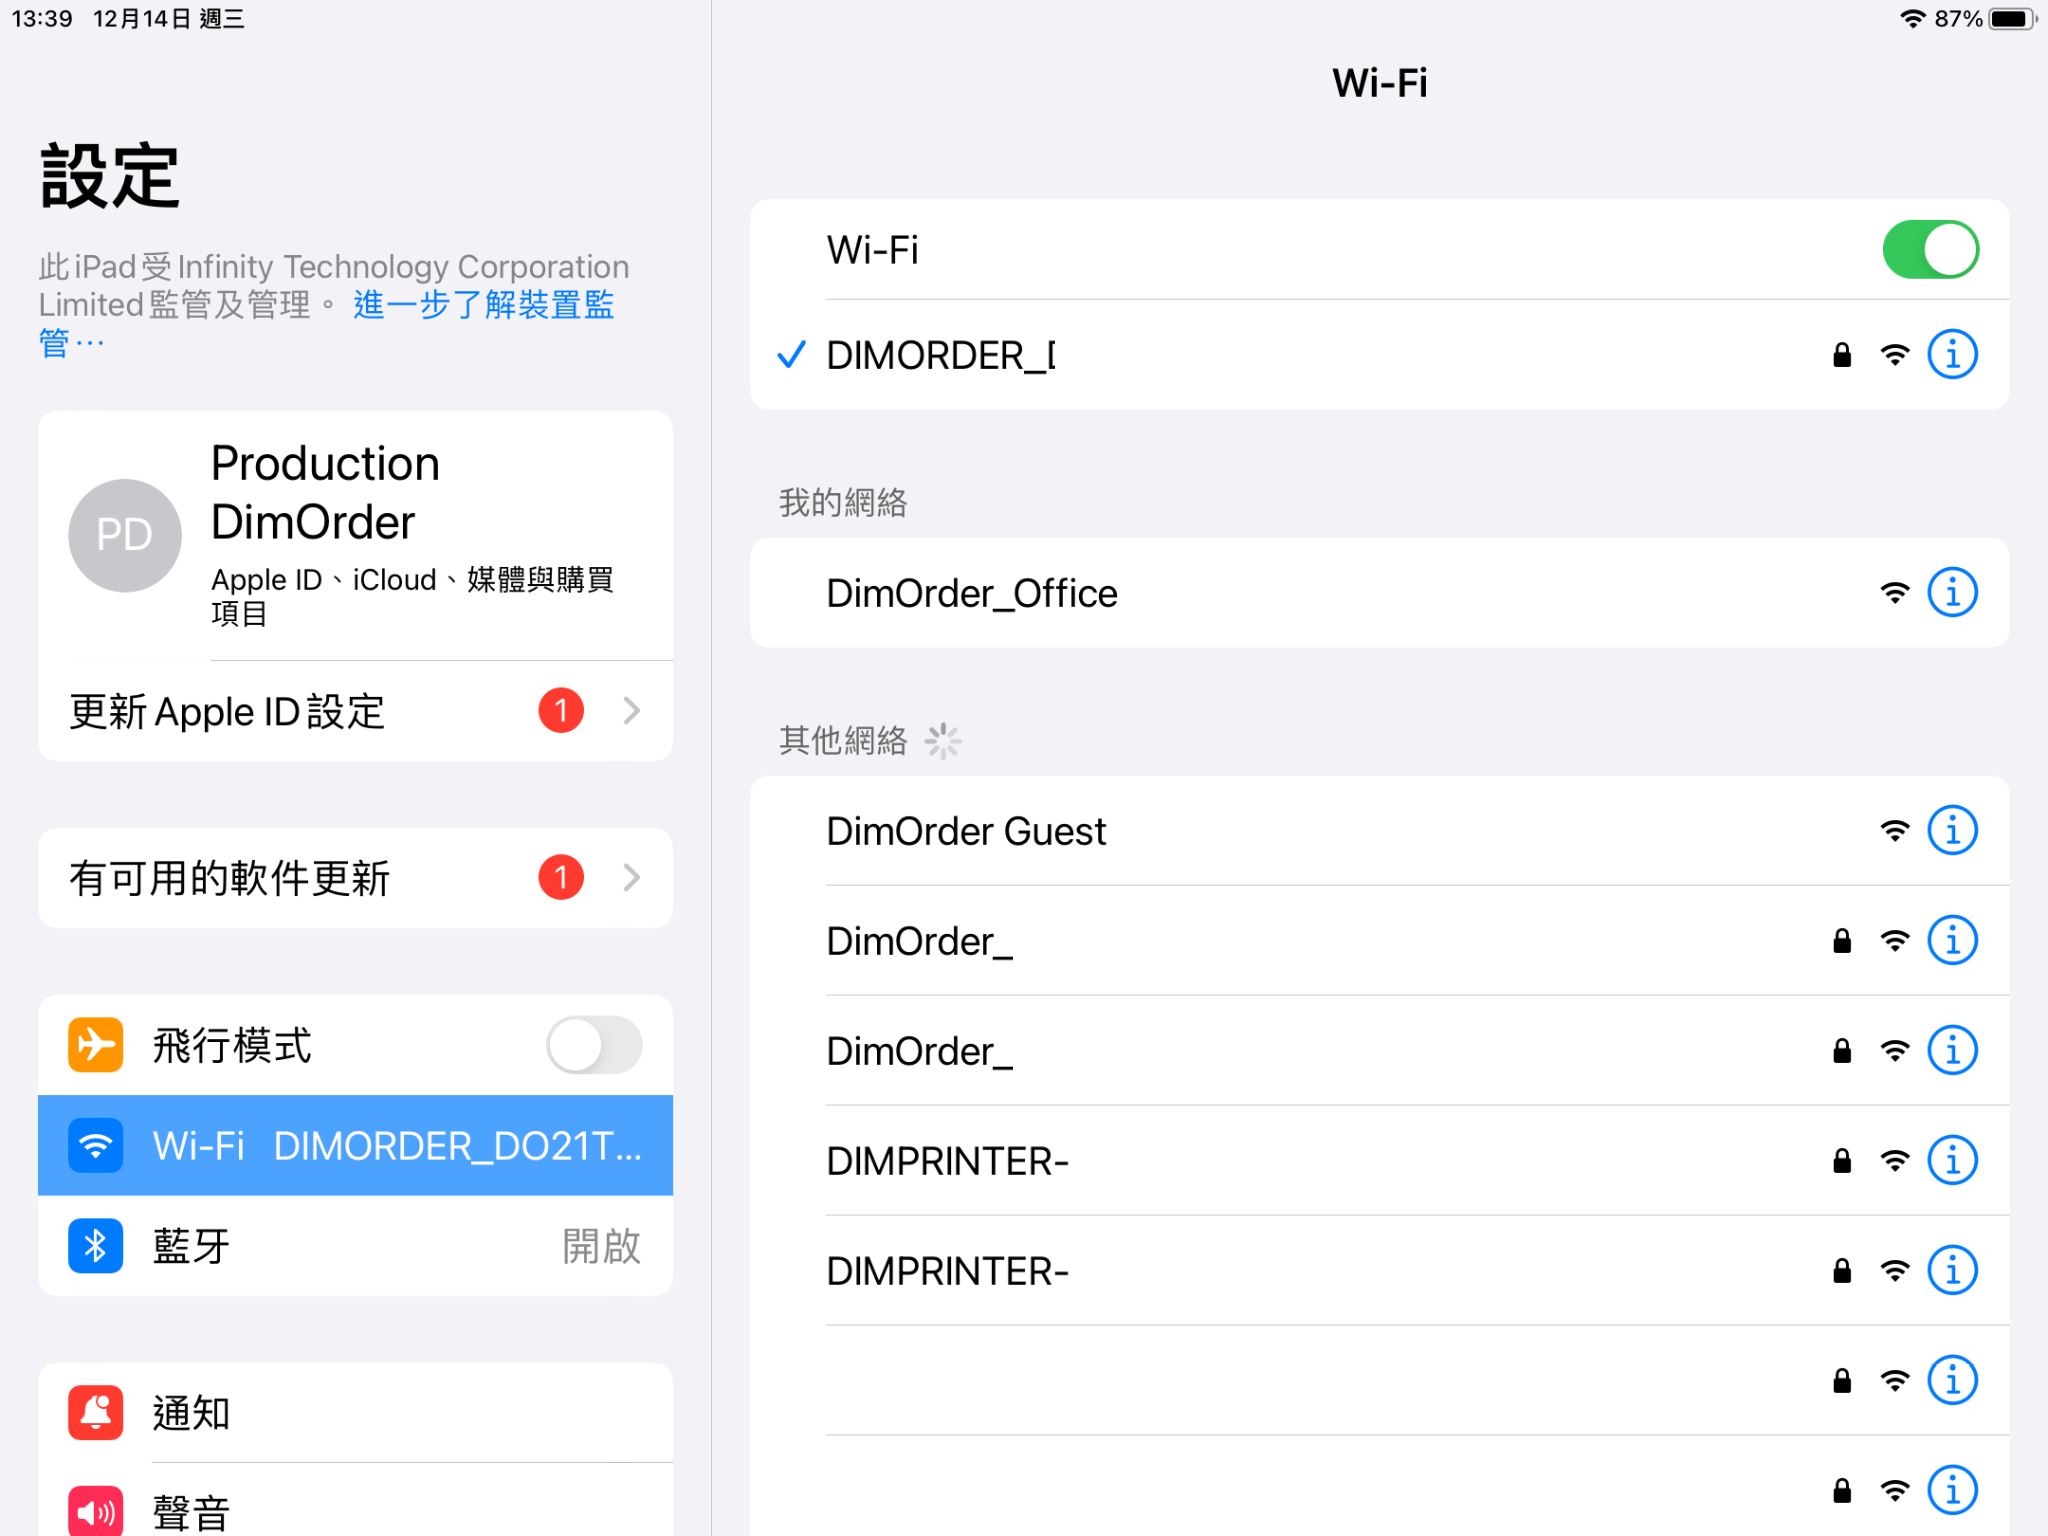Open info for DimOrder Guest network
The width and height of the screenshot is (2048, 1536).
coord(1952,830)
